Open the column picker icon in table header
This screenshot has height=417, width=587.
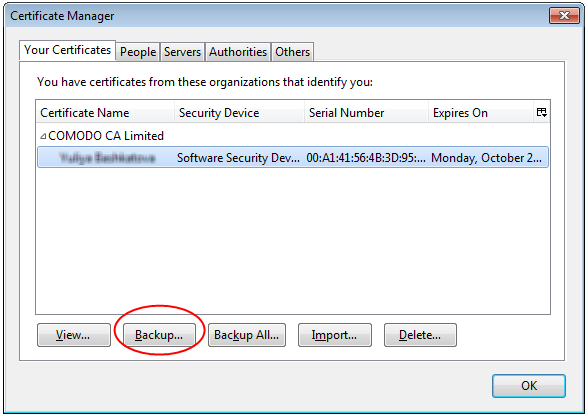point(542,112)
